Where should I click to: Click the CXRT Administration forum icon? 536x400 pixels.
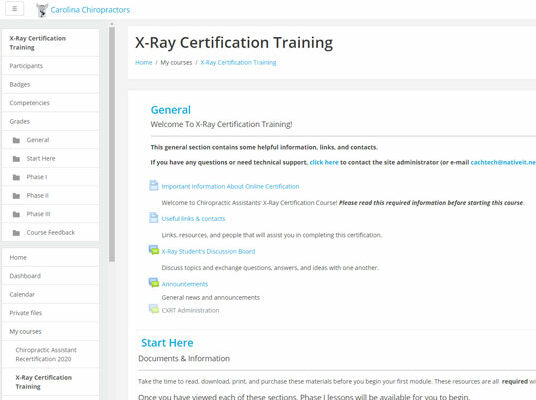click(x=154, y=309)
